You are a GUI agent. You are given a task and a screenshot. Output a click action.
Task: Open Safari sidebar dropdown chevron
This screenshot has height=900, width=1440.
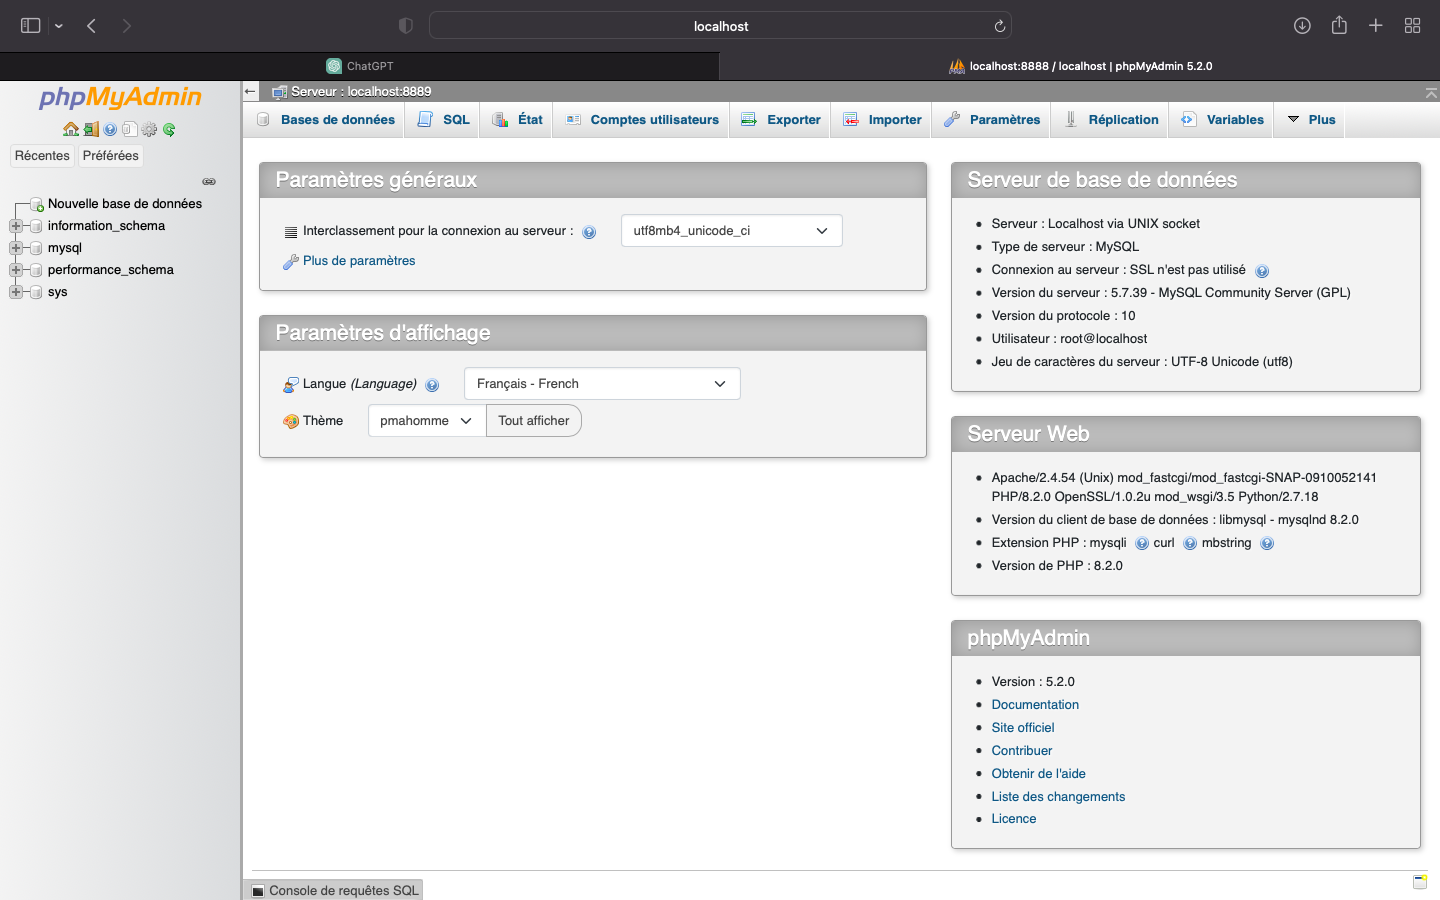click(x=59, y=26)
